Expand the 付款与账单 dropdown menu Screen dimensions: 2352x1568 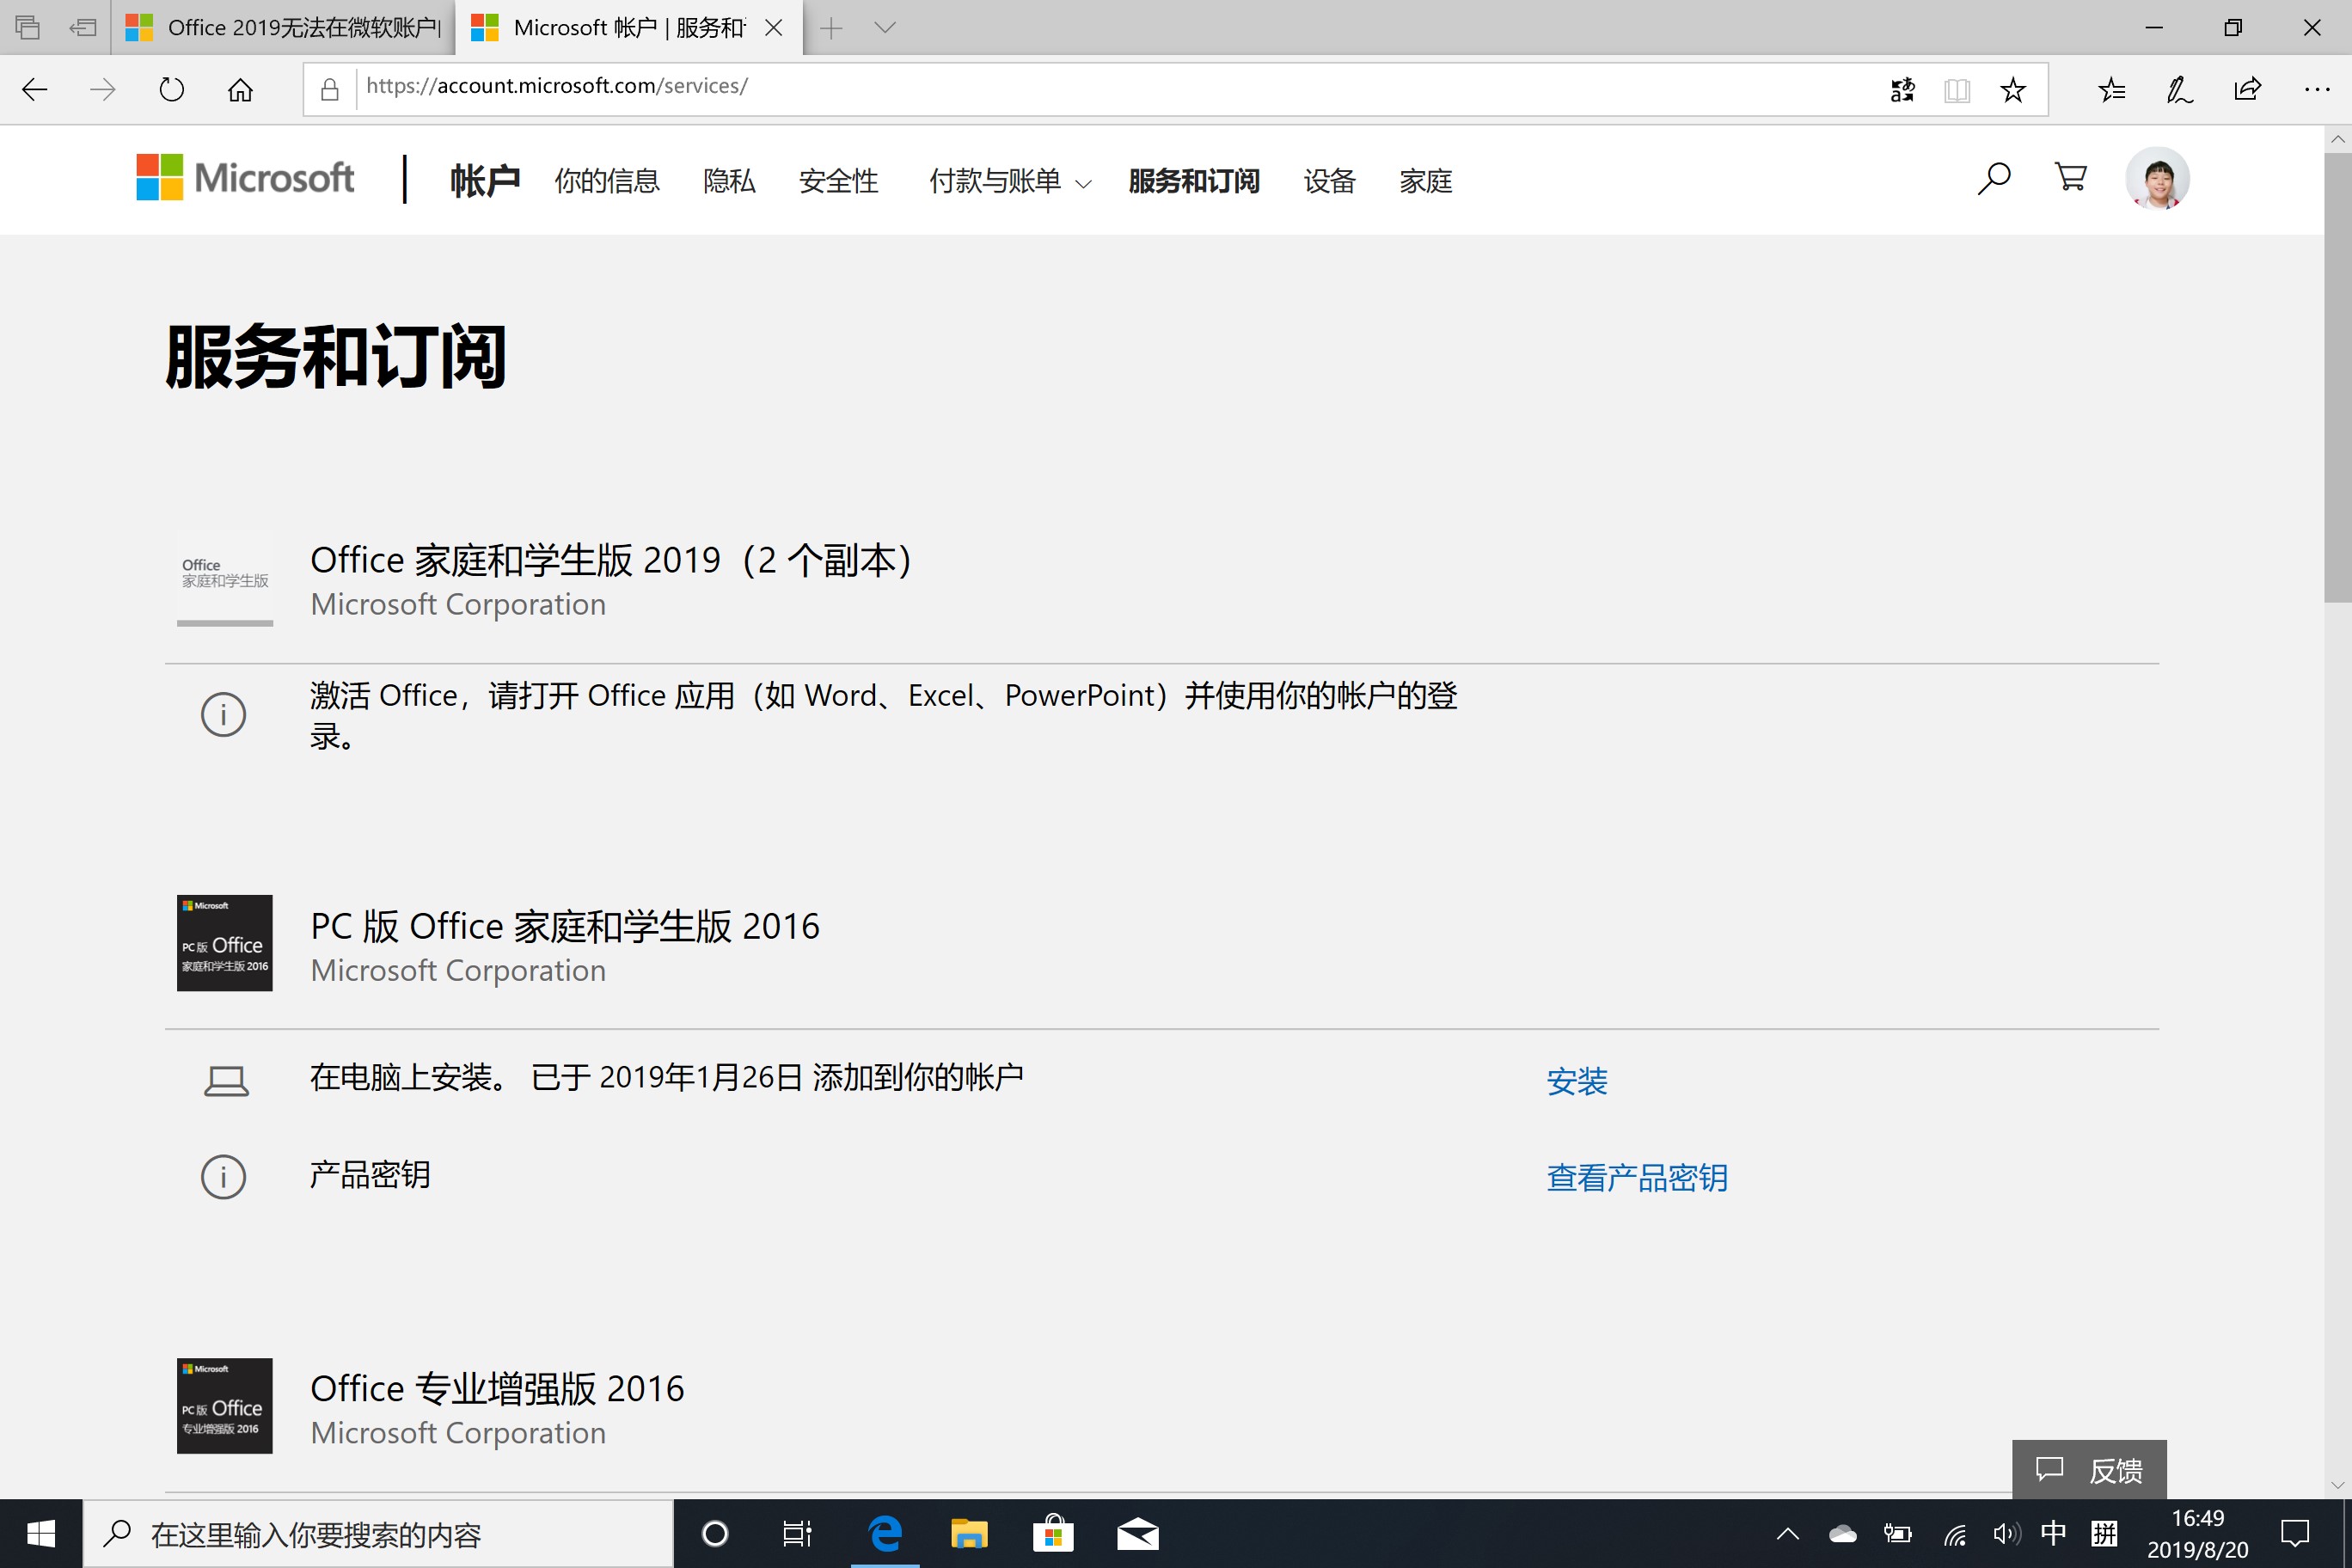coord(1009,181)
